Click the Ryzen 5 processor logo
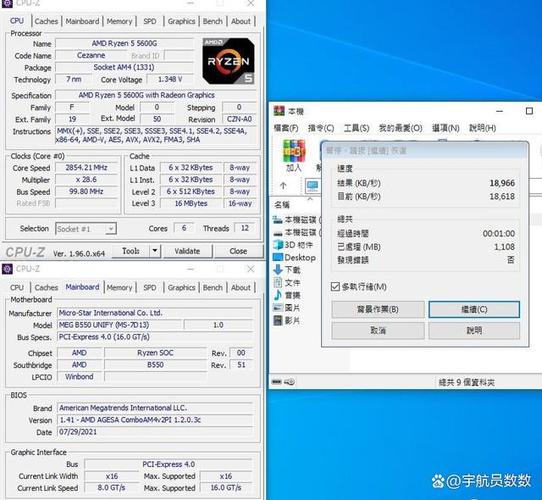This screenshot has height=500, width=542. (228, 61)
